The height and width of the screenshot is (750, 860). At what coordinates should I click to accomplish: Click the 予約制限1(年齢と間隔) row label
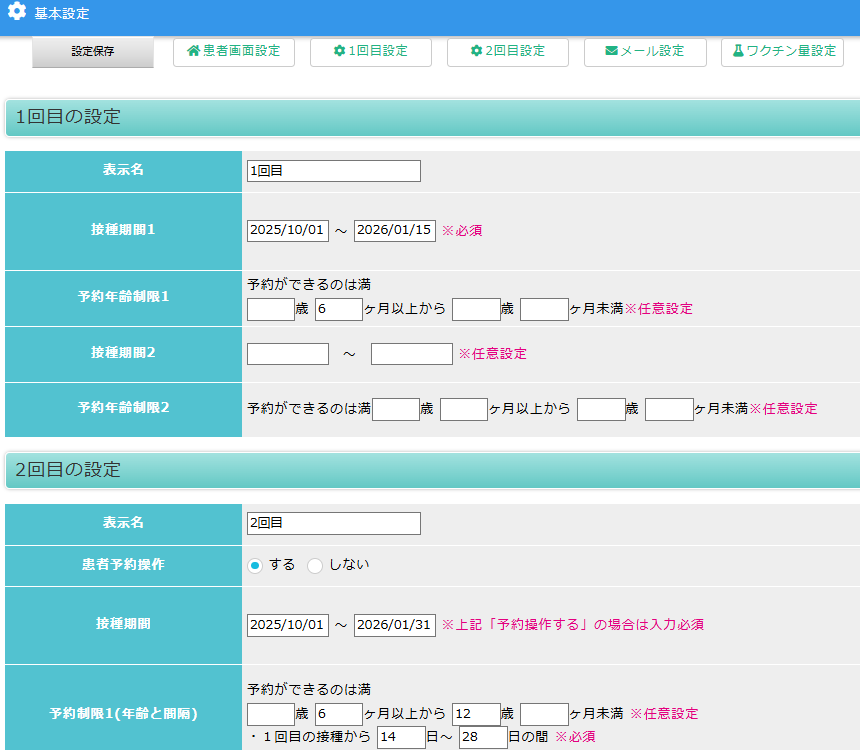pyautogui.click(x=123, y=713)
